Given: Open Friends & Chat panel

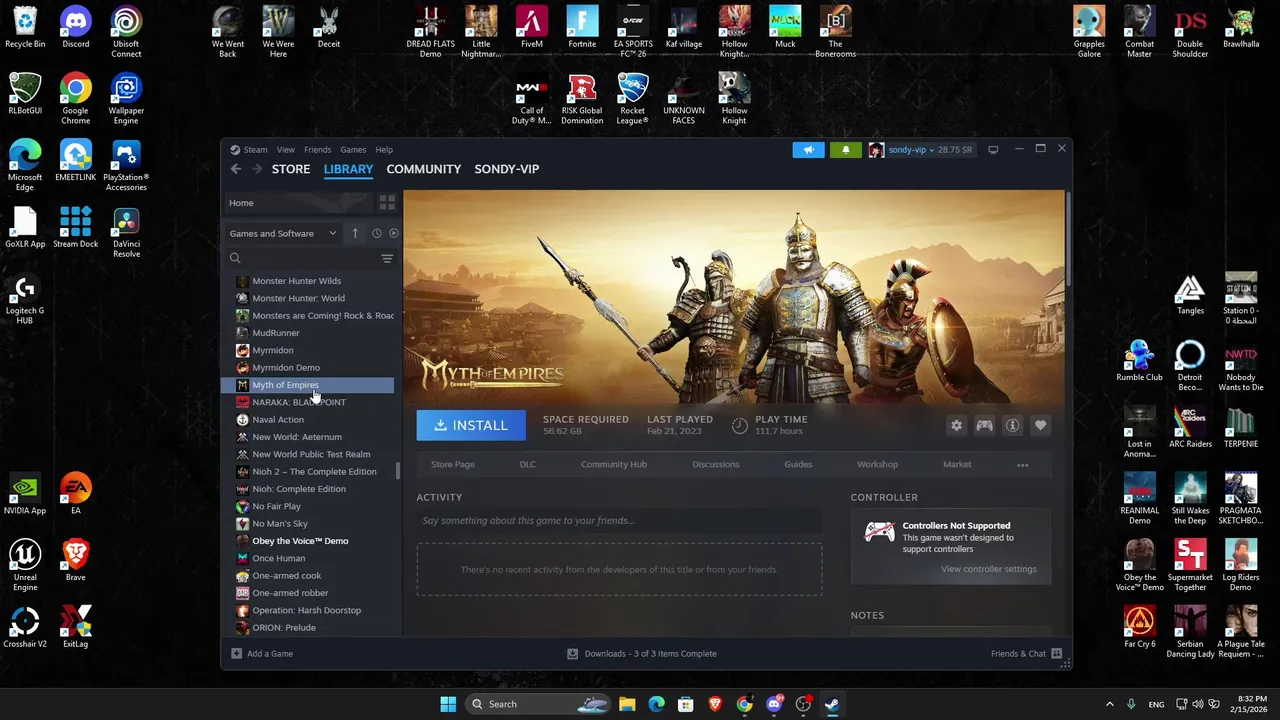Looking at the screenshot, I should 1026,654.
